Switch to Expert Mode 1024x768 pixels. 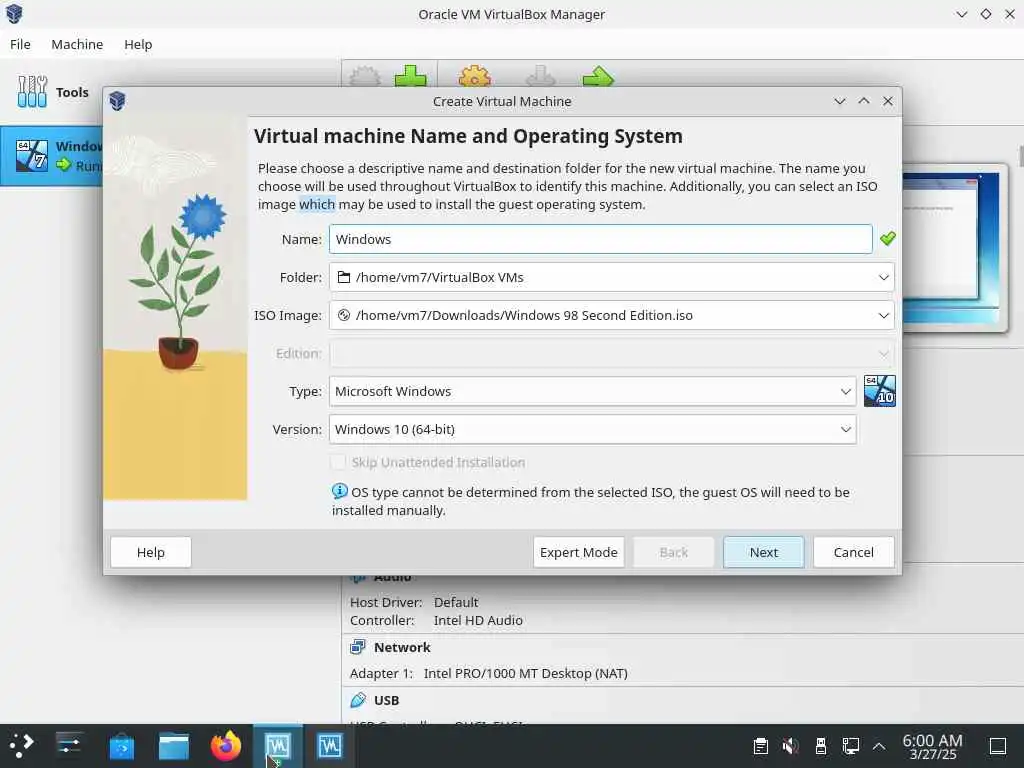click(x=579, y=552)
